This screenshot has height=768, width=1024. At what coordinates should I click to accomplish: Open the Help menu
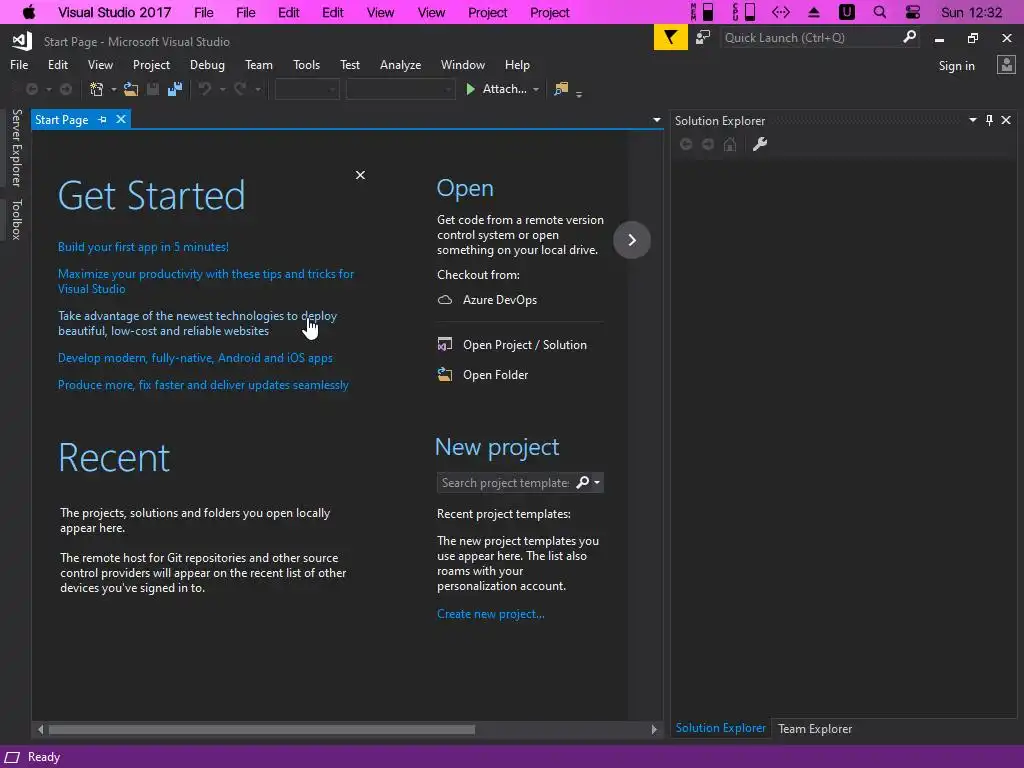tap(517, 65)
